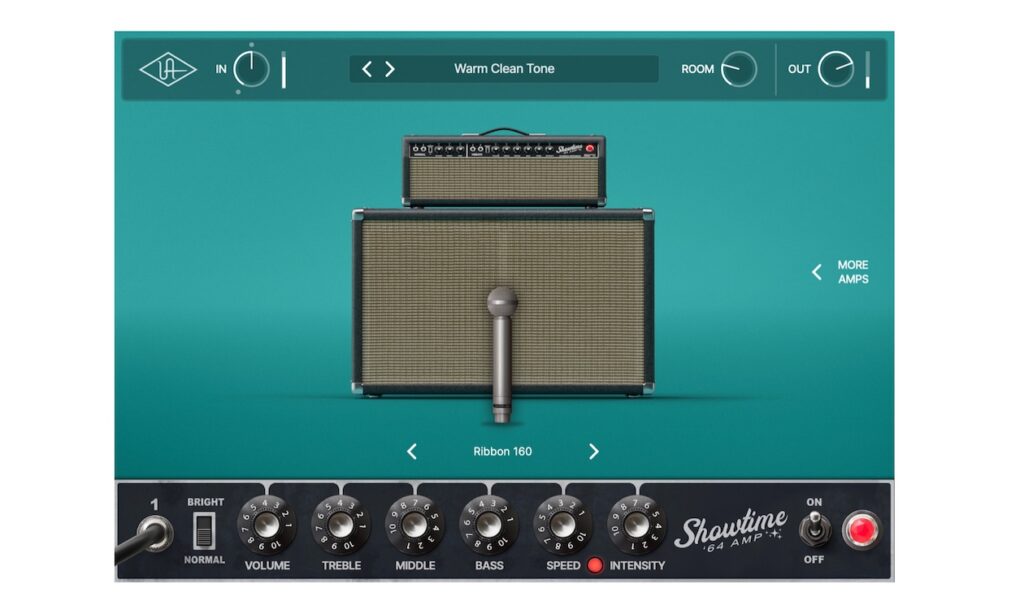Toggle the red tremolo button between Speed and Intensity
Image resolution: width=1024 pixels, height=614 pixels.
pos(595,565)
